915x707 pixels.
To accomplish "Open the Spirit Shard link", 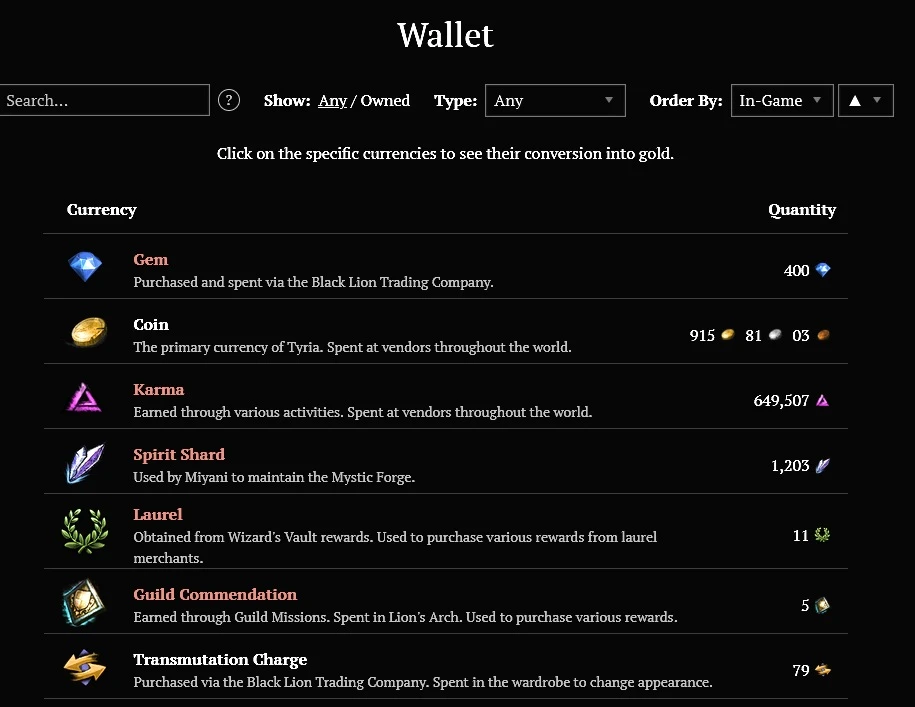I will coord(179,455).
